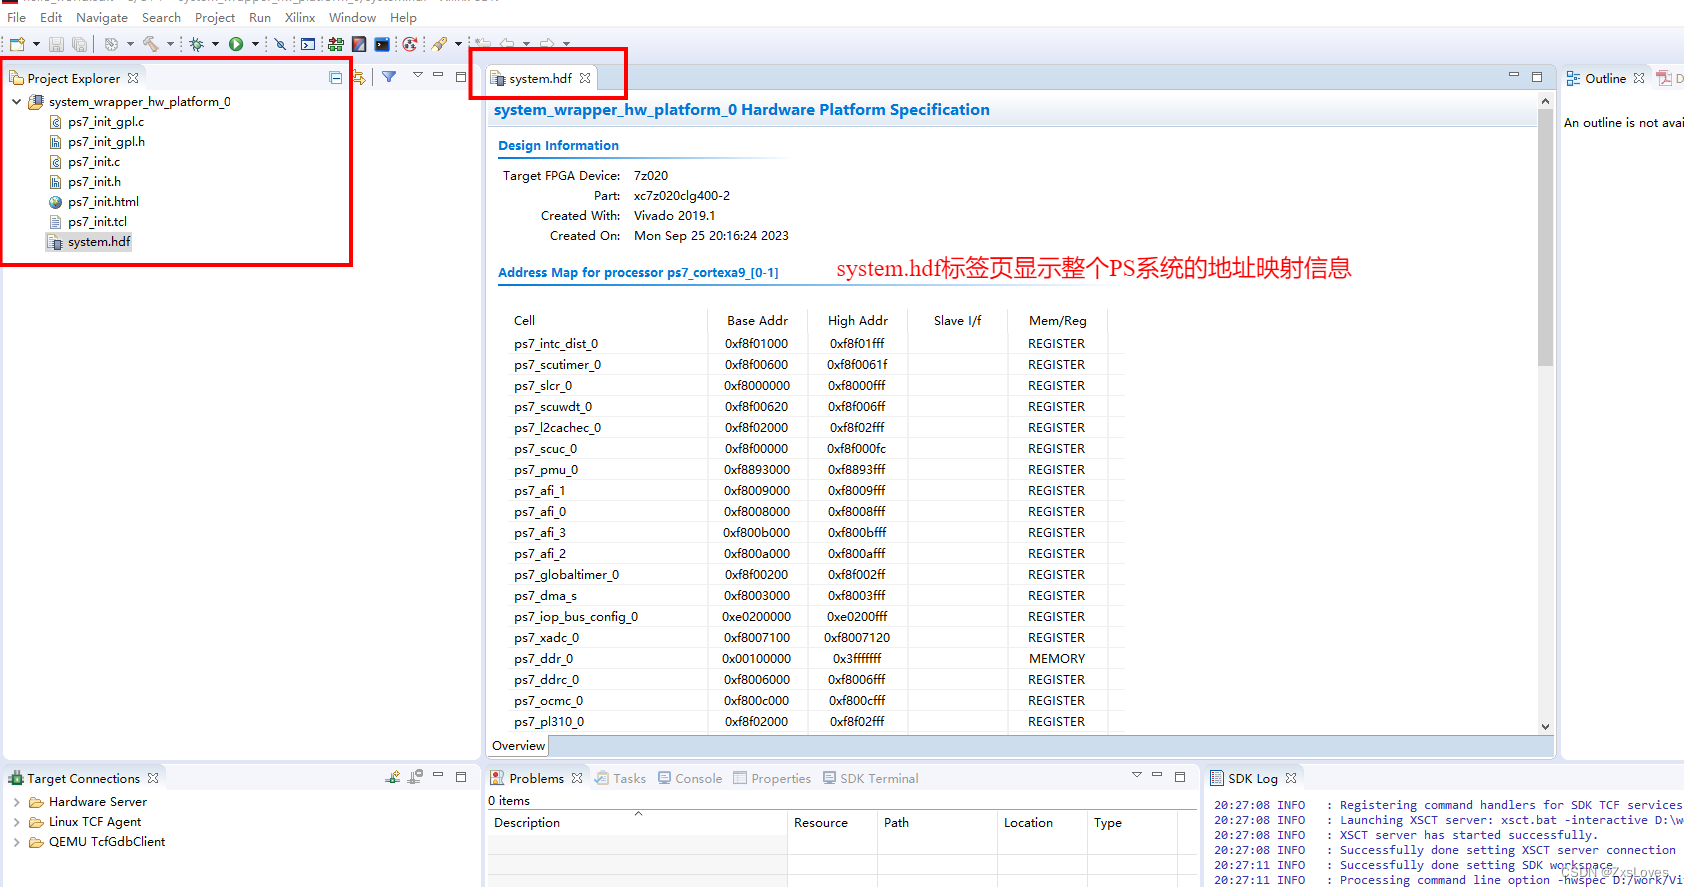Switch to the system.hdf editor tab
The height and width of the screenshot is (887, 1684).
click(540, 79)
